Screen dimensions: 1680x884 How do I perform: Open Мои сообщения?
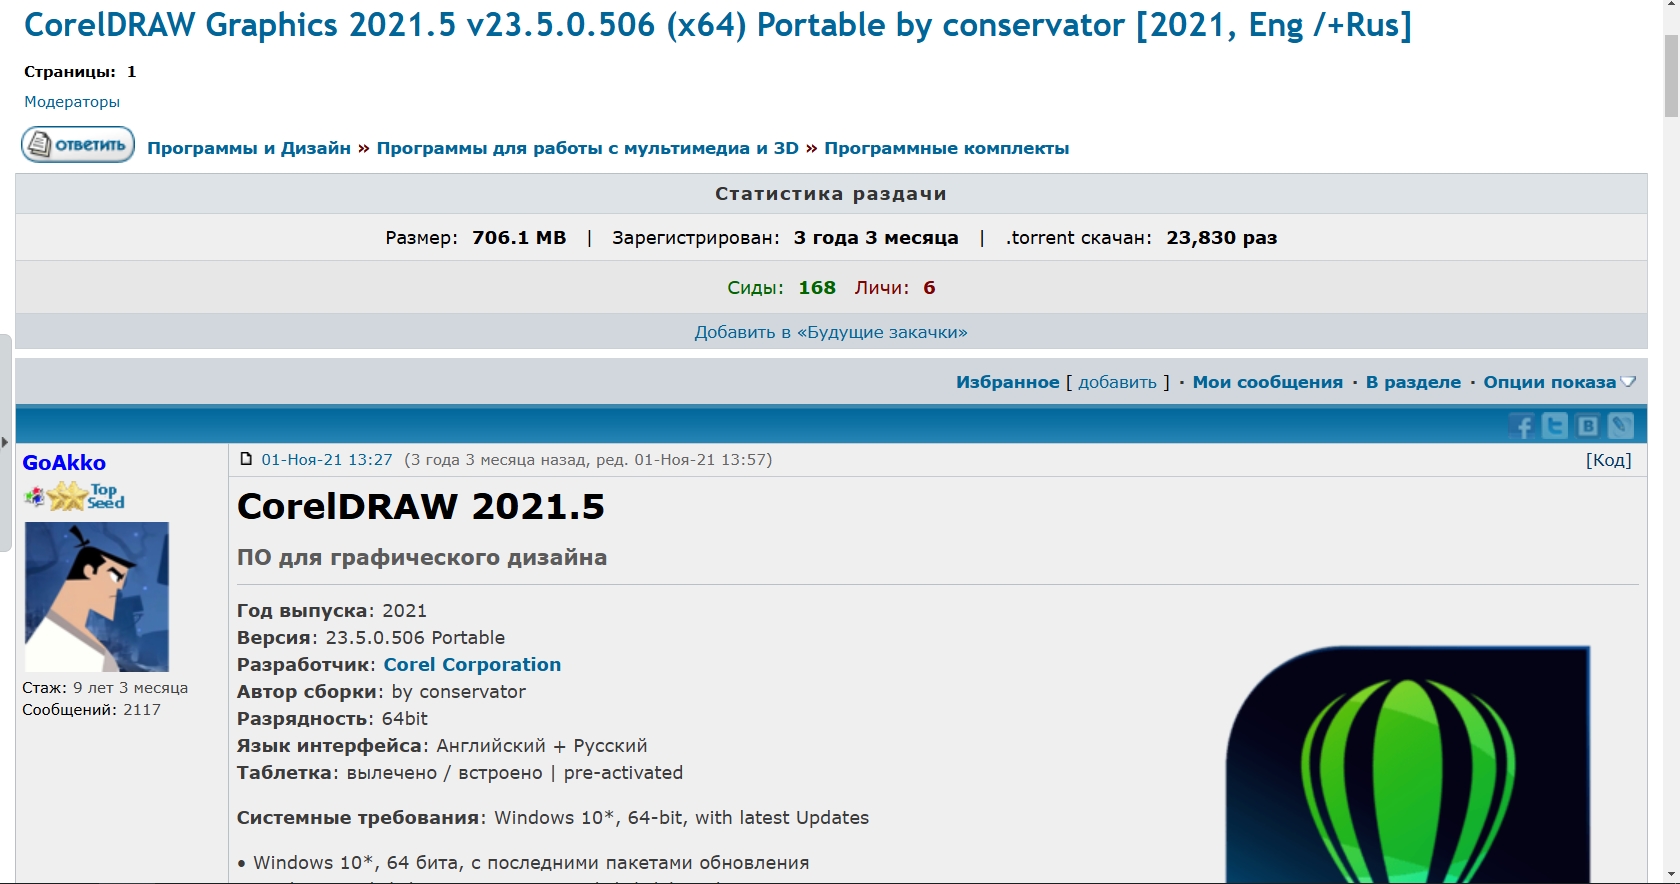[x=1268, y=382]
